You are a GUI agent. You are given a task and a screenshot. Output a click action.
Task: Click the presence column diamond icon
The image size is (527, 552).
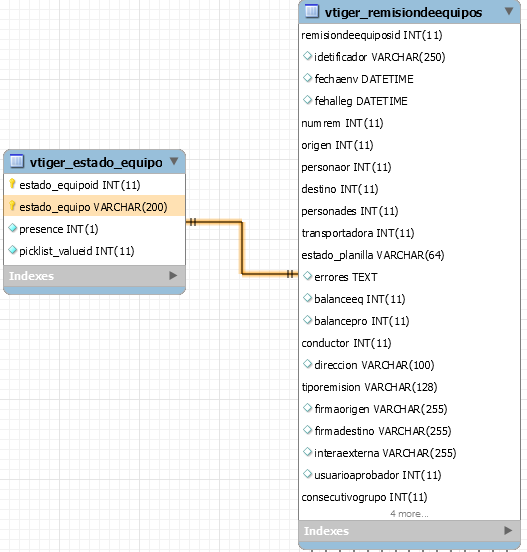coord(13,228)
